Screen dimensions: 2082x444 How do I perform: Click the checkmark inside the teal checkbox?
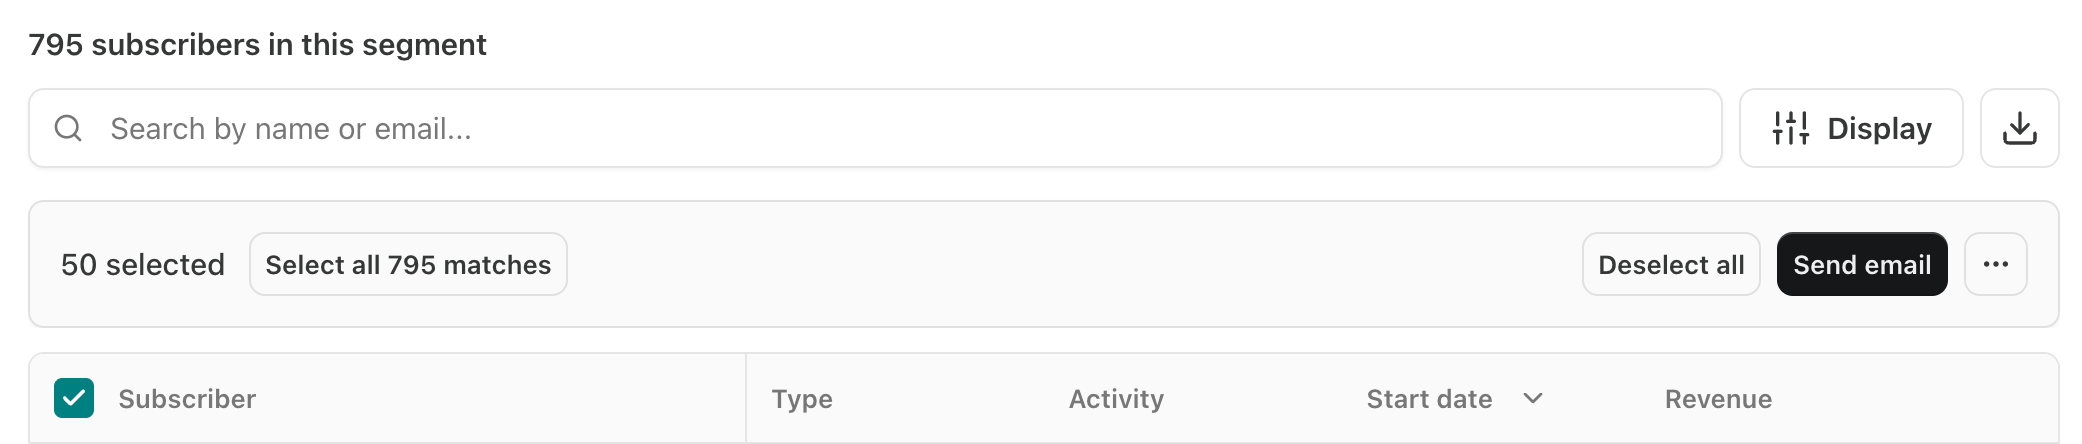[74, 398]
